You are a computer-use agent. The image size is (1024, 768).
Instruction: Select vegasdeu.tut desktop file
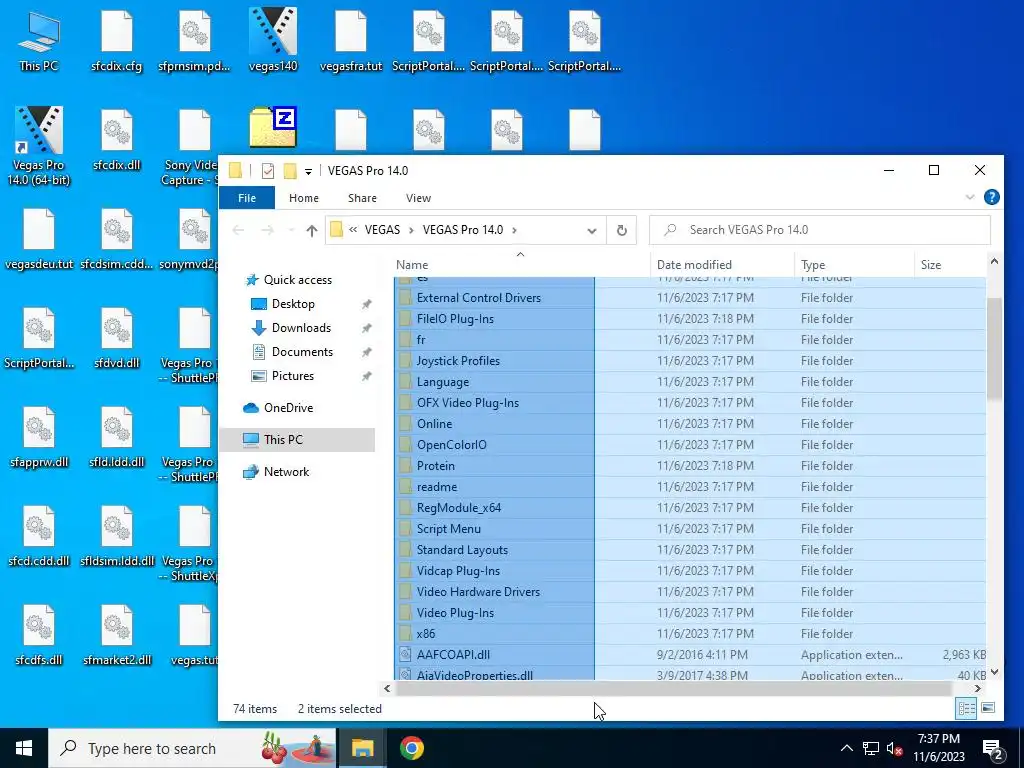(39, 240)
